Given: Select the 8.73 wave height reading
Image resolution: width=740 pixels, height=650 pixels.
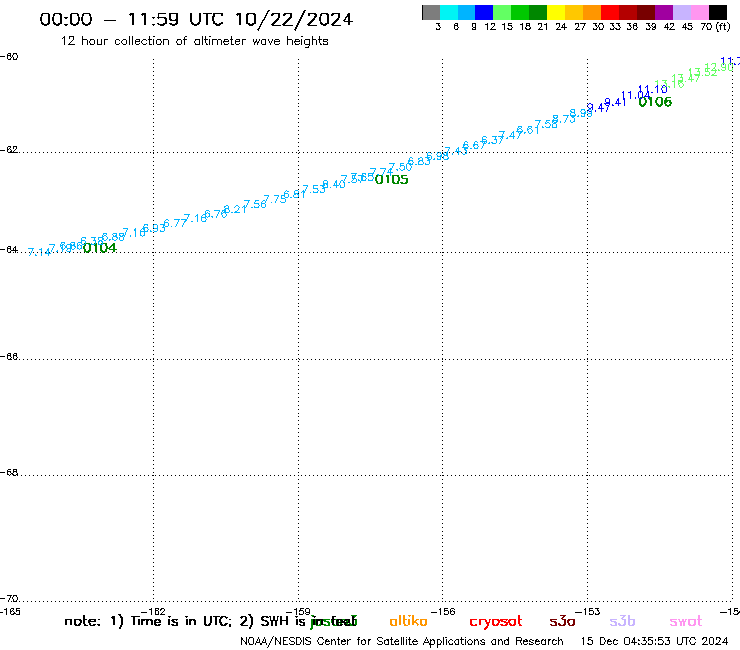Looking at the screenshot, I should coord(564,119).
